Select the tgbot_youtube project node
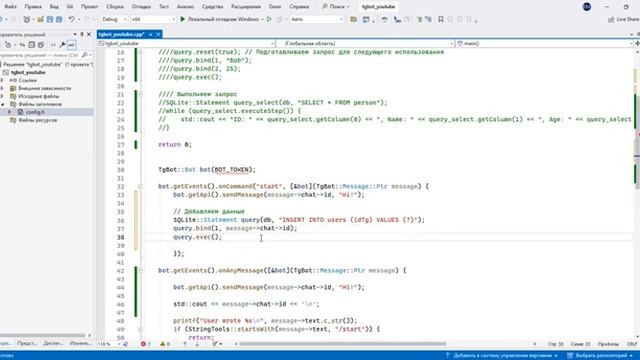640x360 pixels. [x=28, y=72]
